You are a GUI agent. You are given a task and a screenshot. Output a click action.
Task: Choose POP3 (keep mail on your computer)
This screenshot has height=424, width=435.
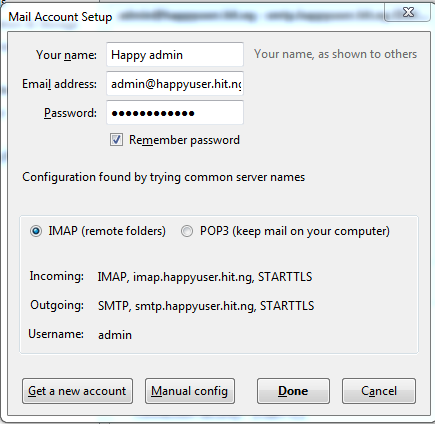(187, 231)
